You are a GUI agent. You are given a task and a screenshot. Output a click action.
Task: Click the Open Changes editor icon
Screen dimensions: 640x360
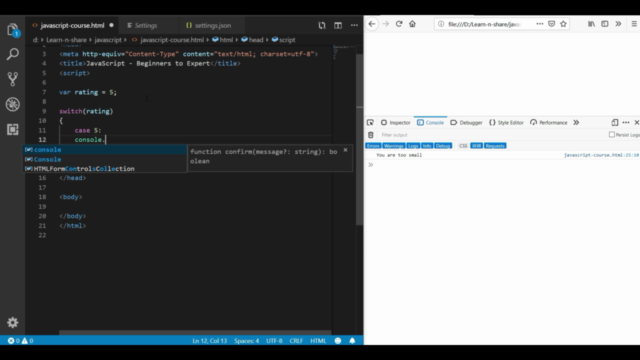[x=322, y=25]
